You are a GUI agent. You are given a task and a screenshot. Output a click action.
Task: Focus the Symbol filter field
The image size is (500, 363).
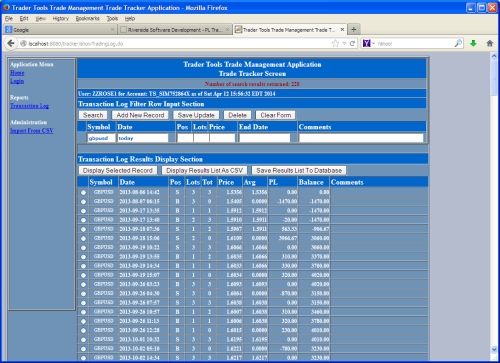[x=101, y=138]
